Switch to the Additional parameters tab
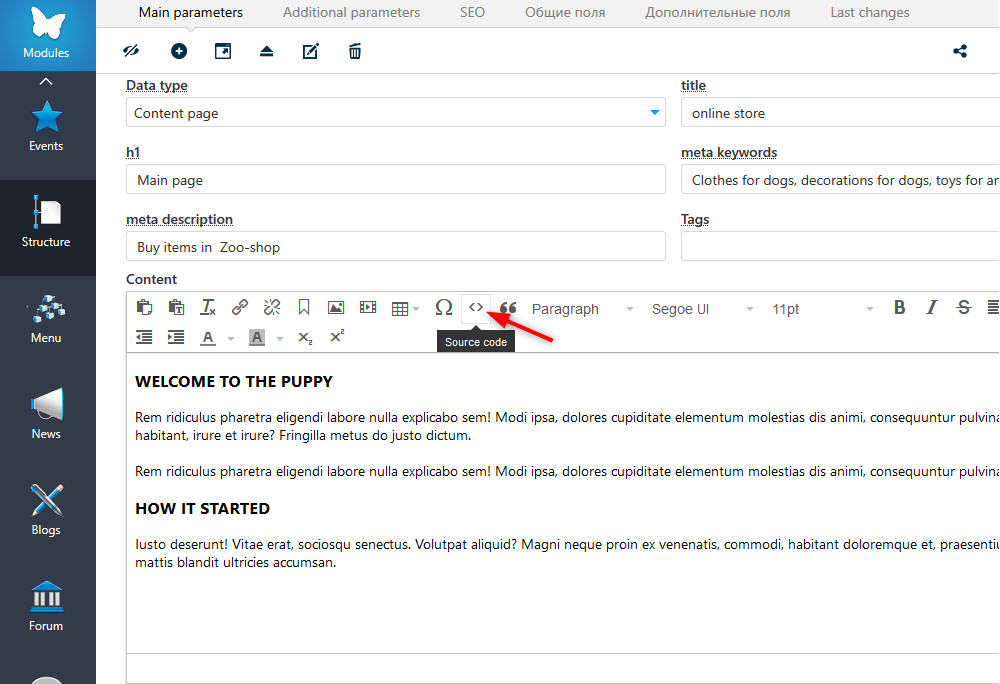 [351, 13]
